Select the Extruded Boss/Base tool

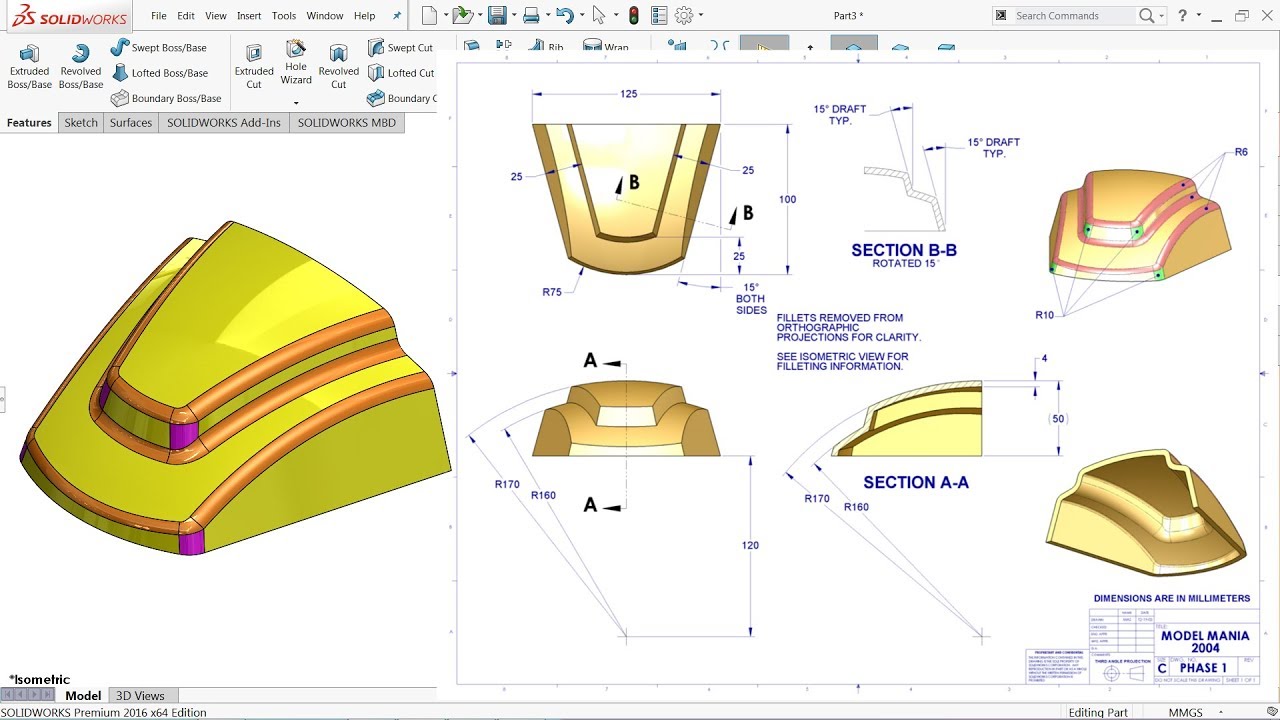(x=29, y=66)
